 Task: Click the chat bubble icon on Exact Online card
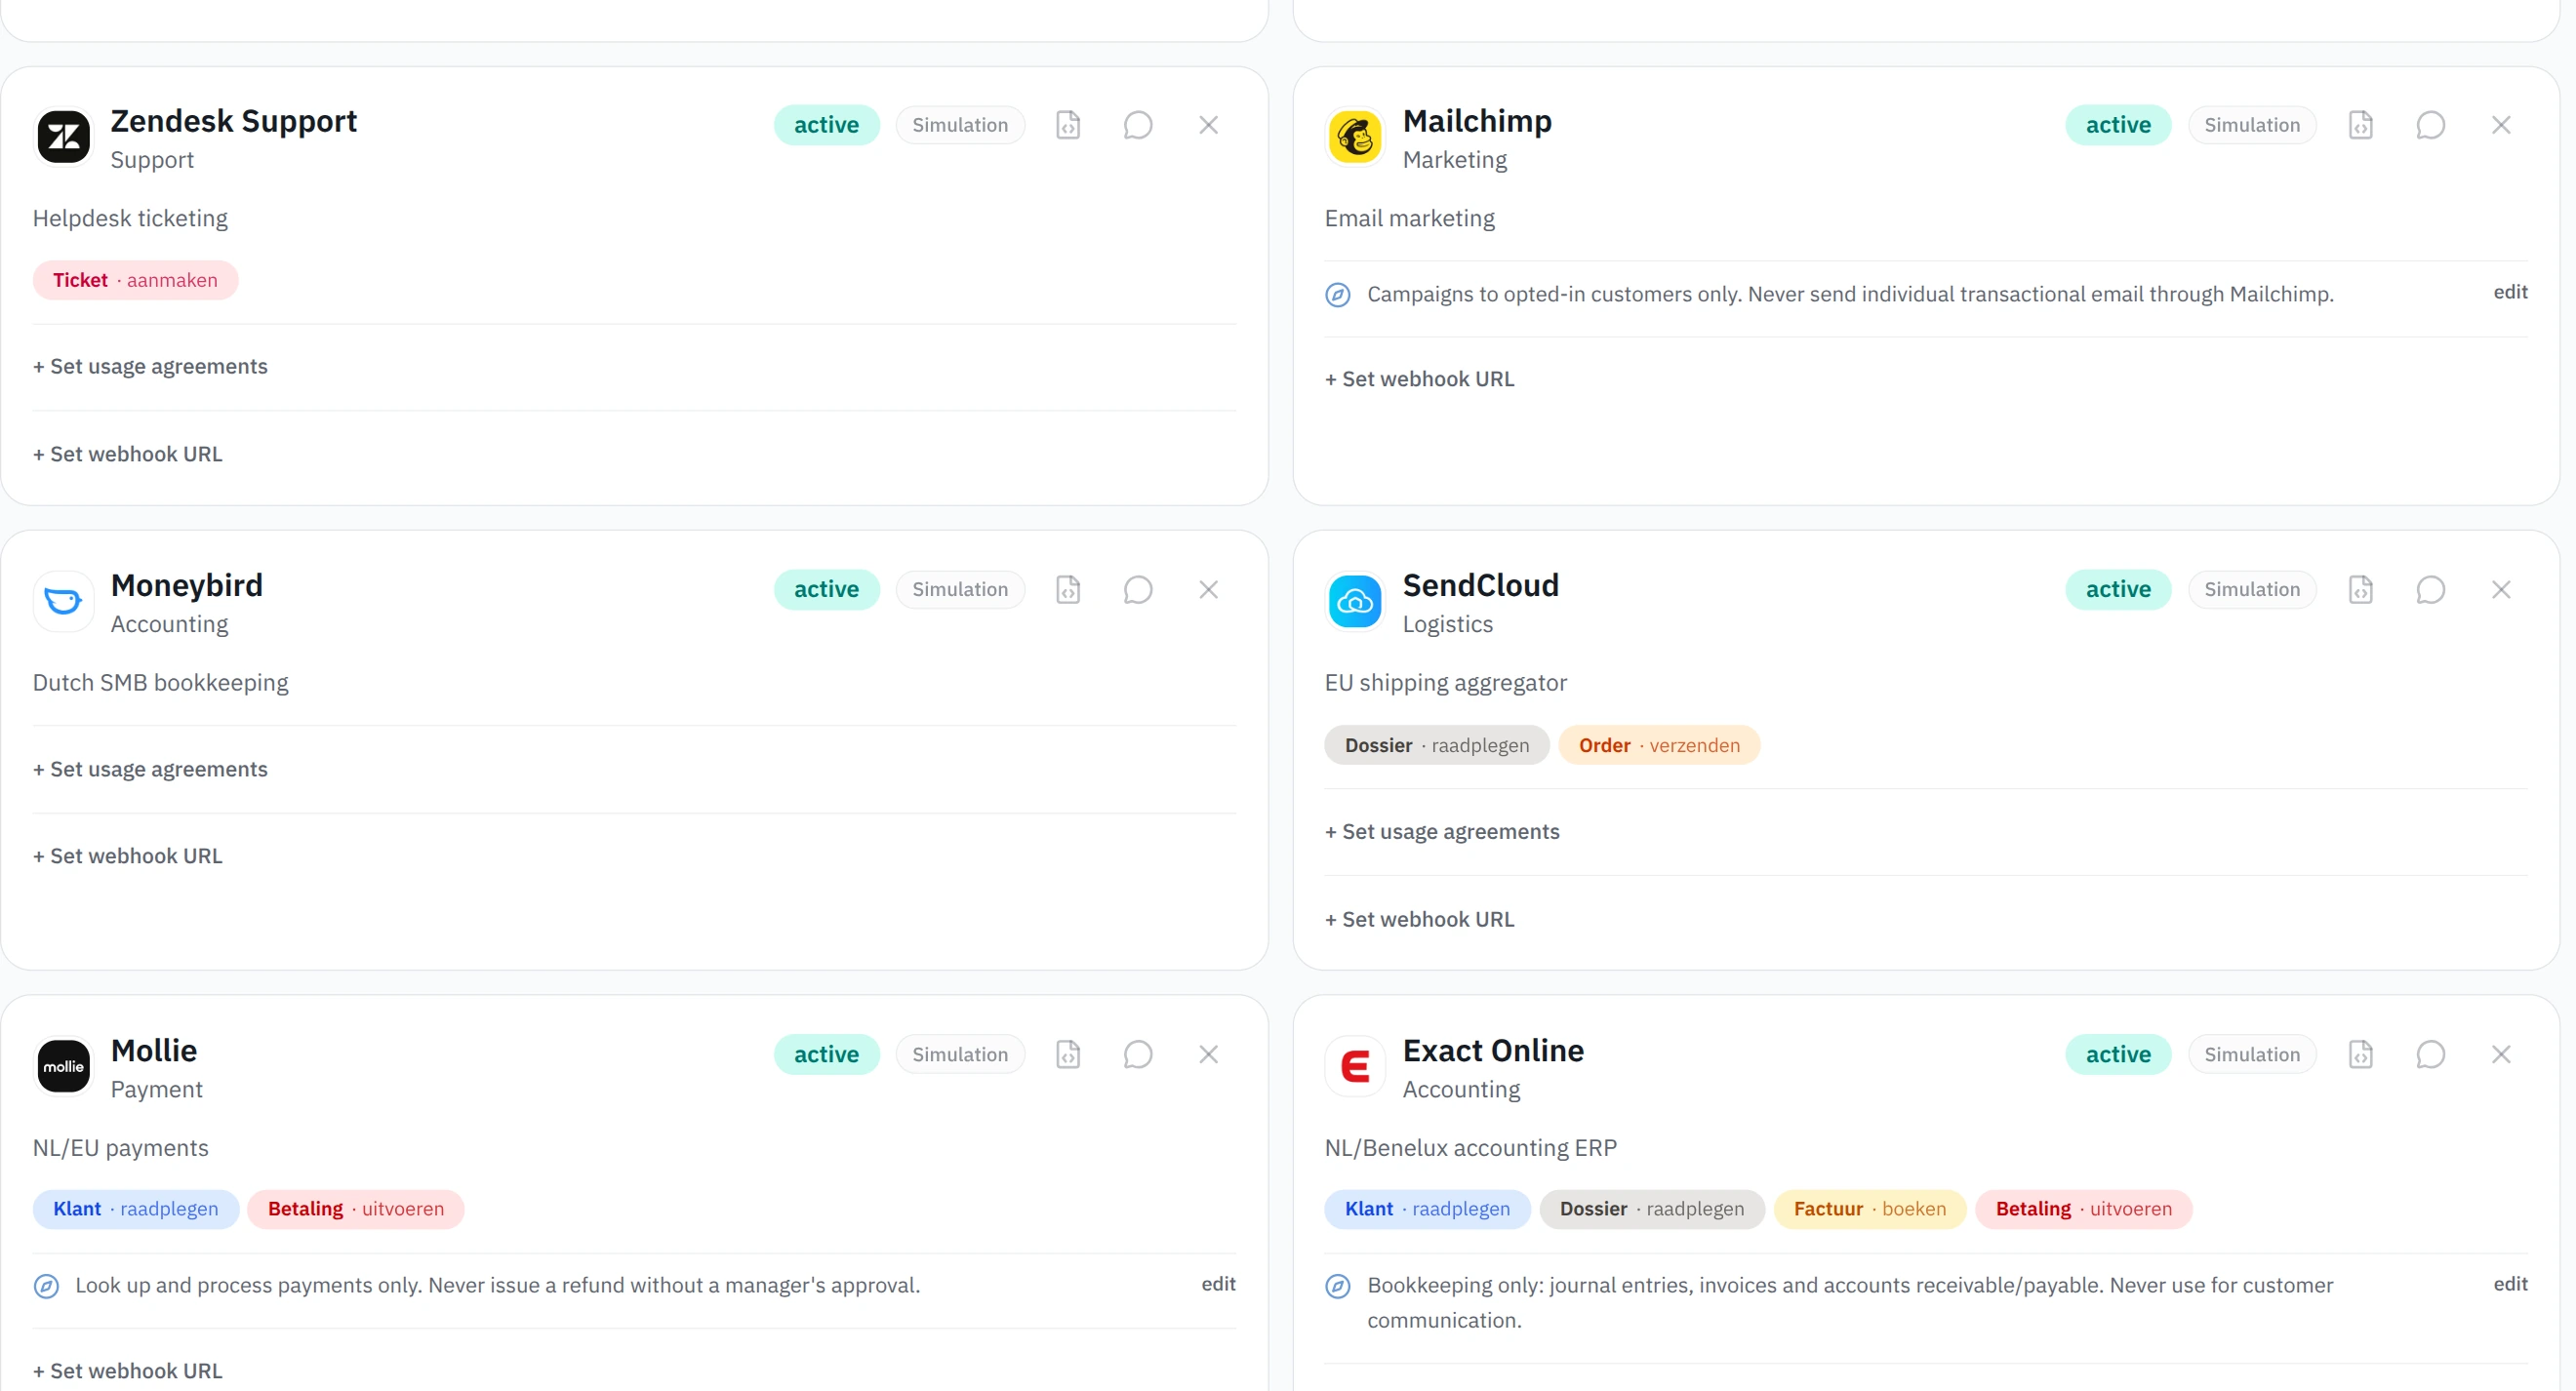pyautogui.click(x=2430, y=1054)
